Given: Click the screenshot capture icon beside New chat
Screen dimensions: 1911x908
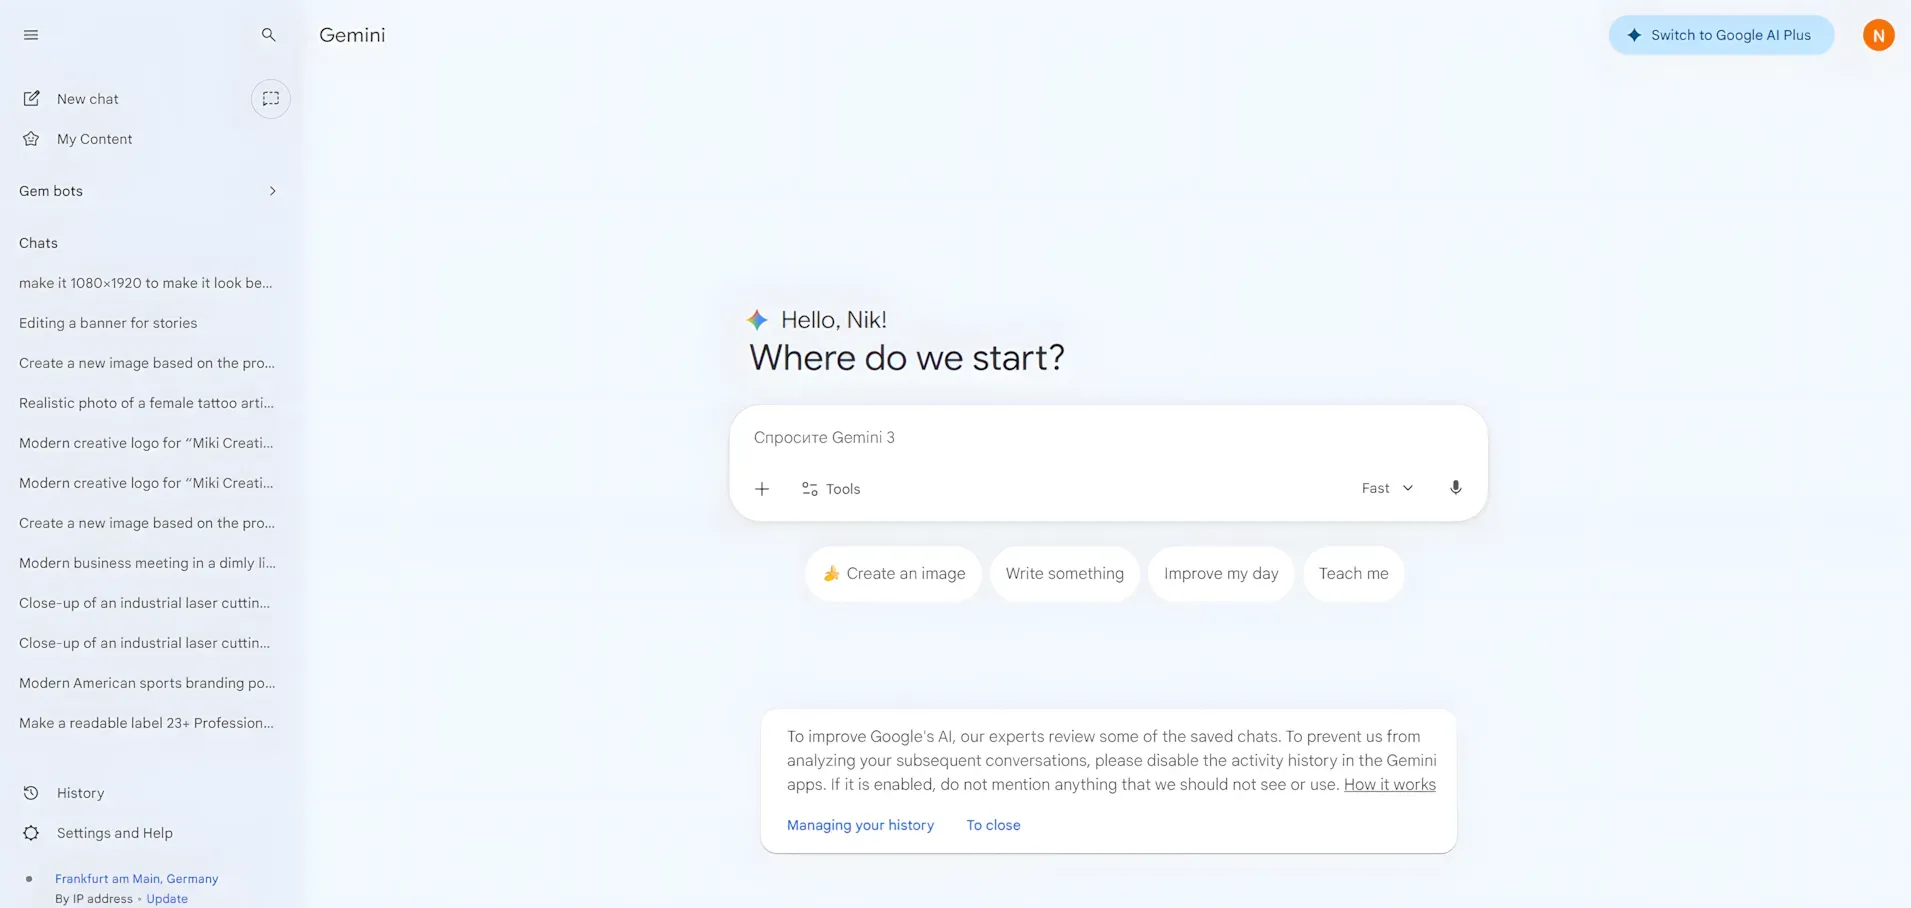Looking at the screenshot, I should click(x=270, y=98).
